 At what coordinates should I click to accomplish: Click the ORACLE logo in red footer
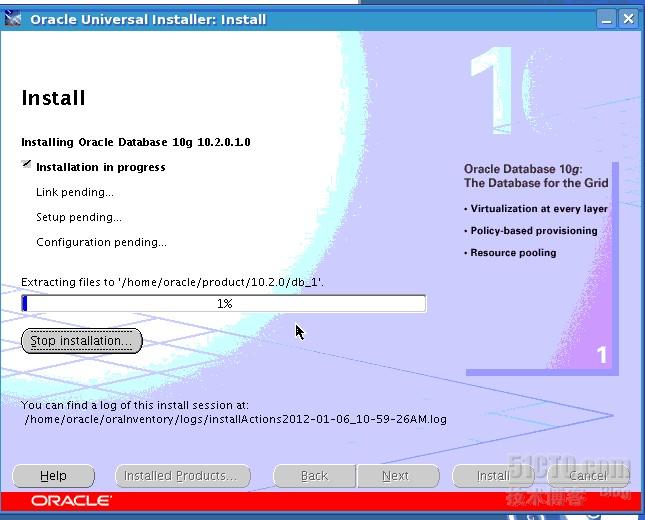click(71, 501)
